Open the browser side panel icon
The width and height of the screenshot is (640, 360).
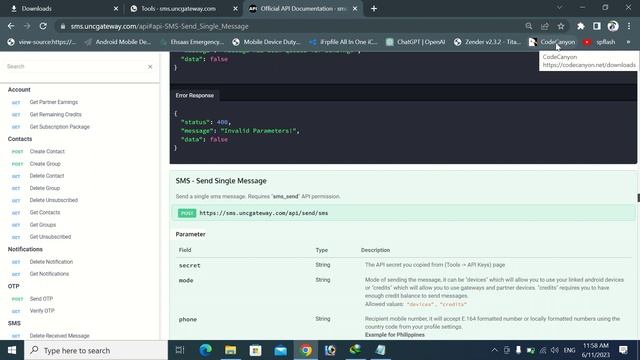point(597,26)
